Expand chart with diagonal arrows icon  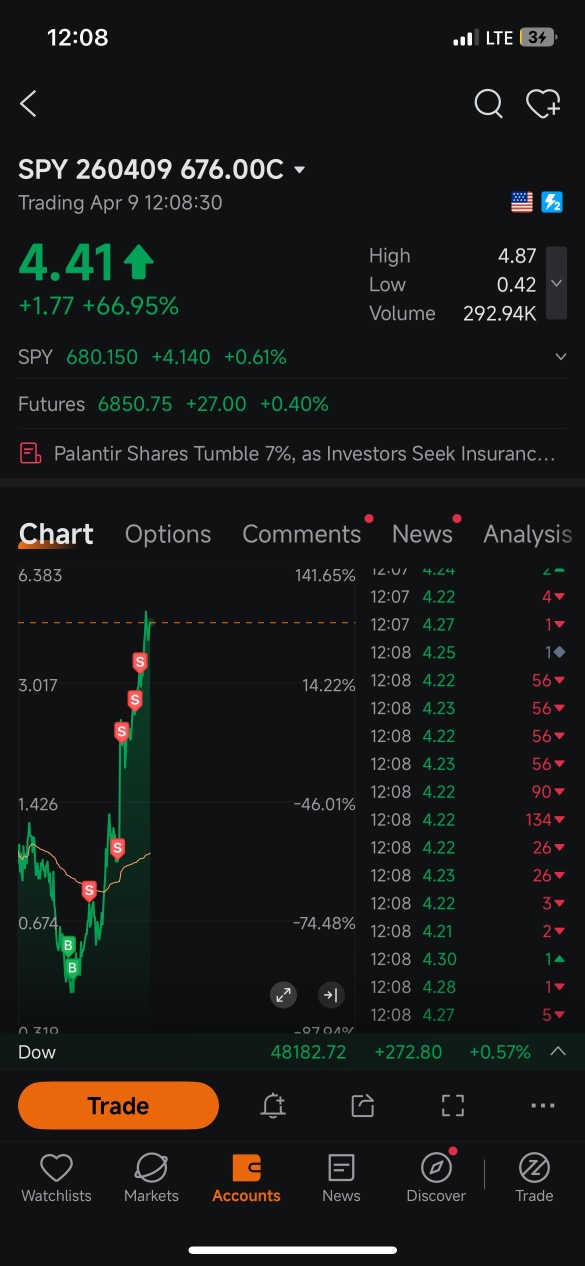[x=284, y=995]
